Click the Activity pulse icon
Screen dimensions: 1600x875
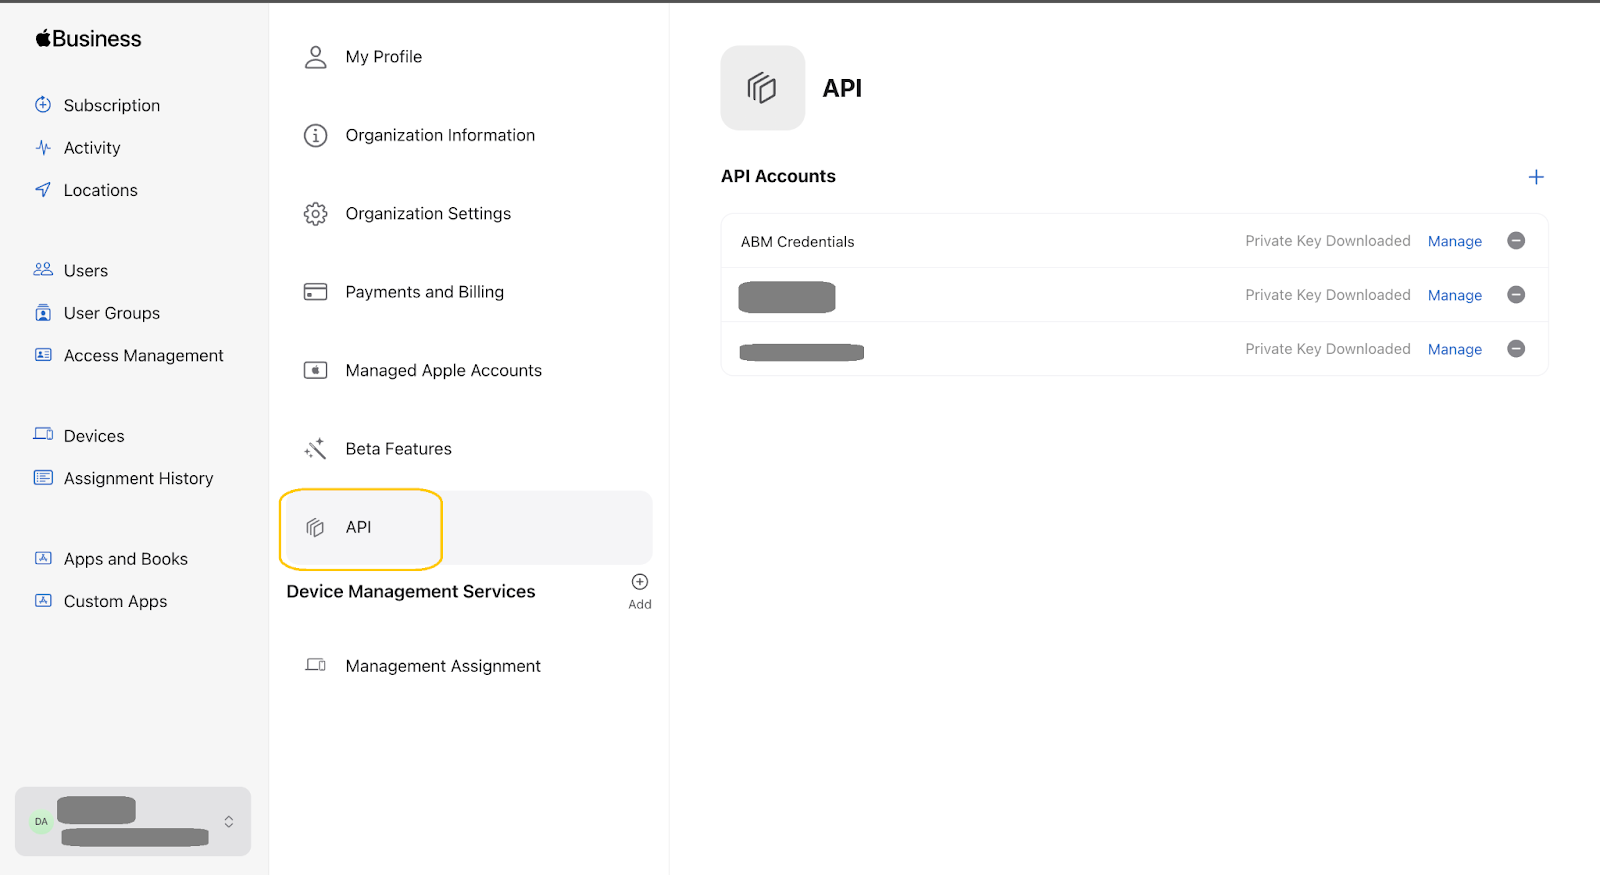[43, 147]
